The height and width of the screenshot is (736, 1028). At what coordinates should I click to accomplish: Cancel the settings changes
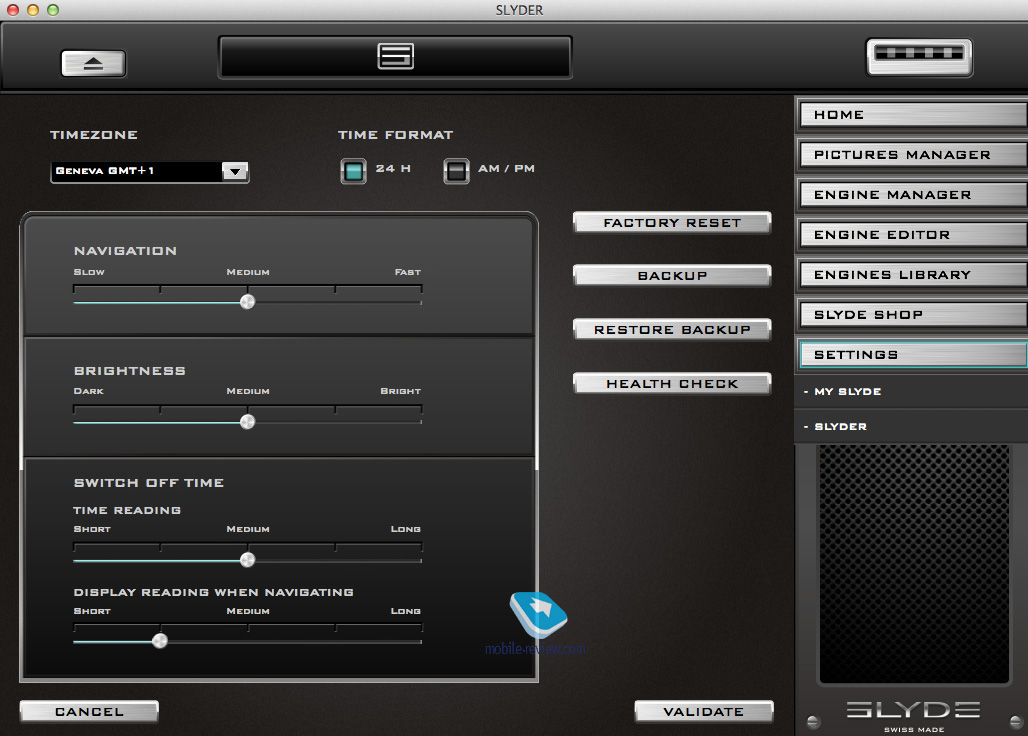pyautogui.click(x=89, y=712)
